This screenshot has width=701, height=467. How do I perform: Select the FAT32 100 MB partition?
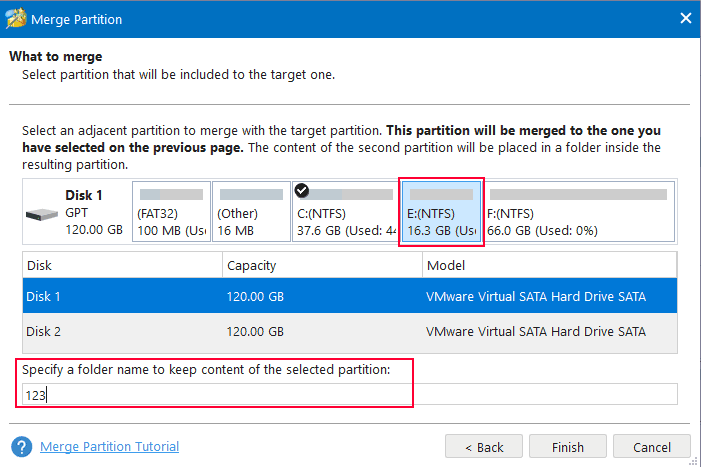tap(170, 213)
